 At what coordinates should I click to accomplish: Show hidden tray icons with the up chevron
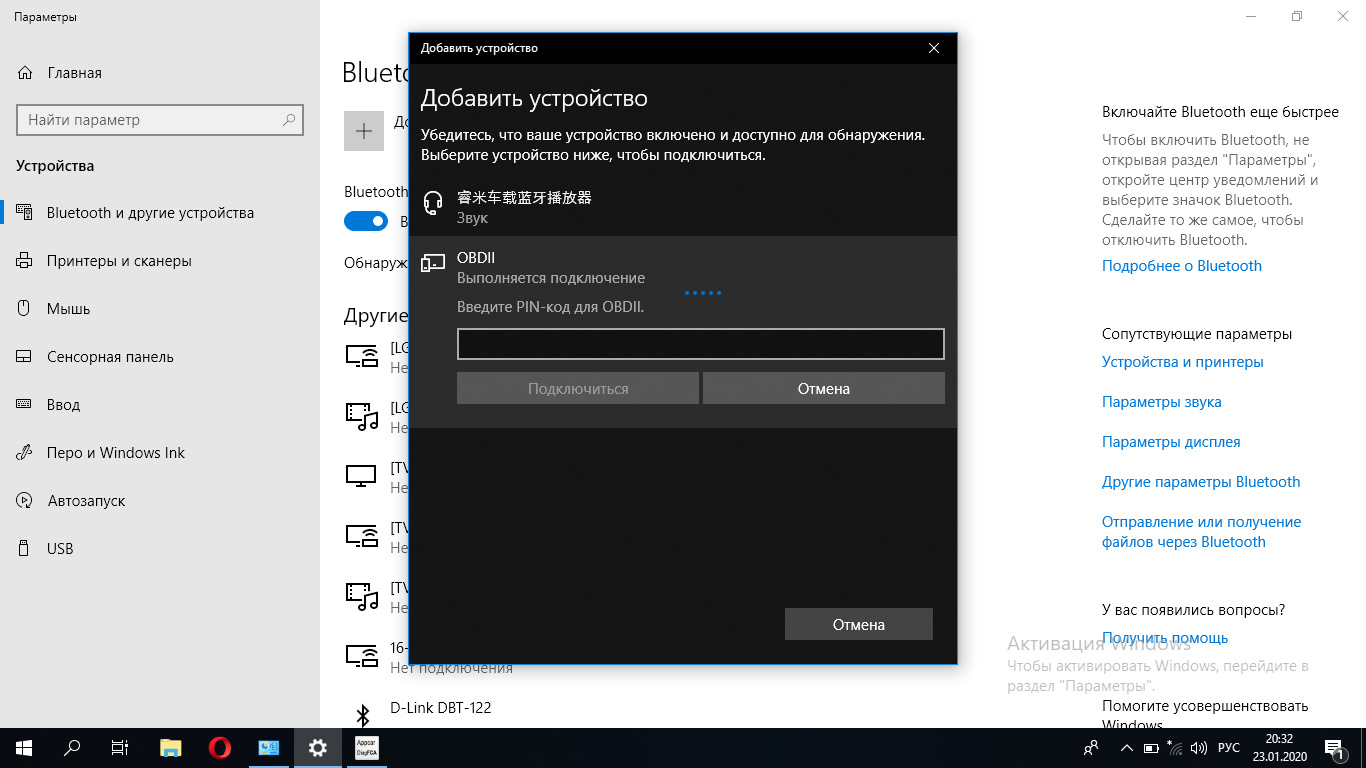[1127, 747]
